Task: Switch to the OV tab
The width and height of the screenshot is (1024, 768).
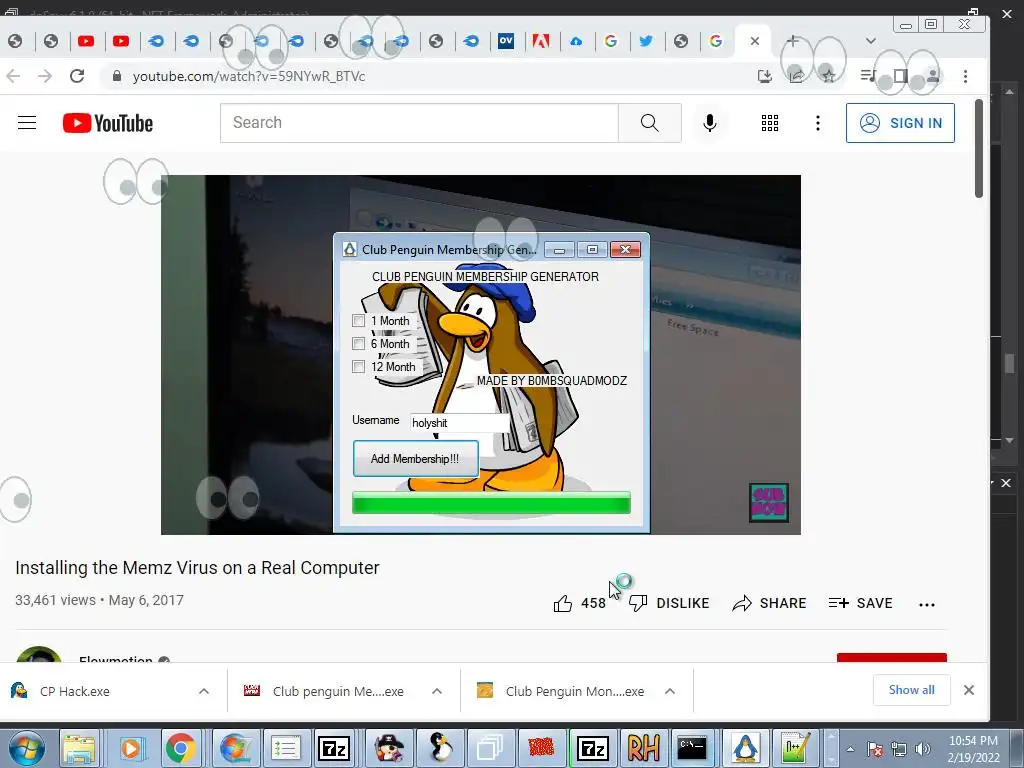Action: point(506,41)
